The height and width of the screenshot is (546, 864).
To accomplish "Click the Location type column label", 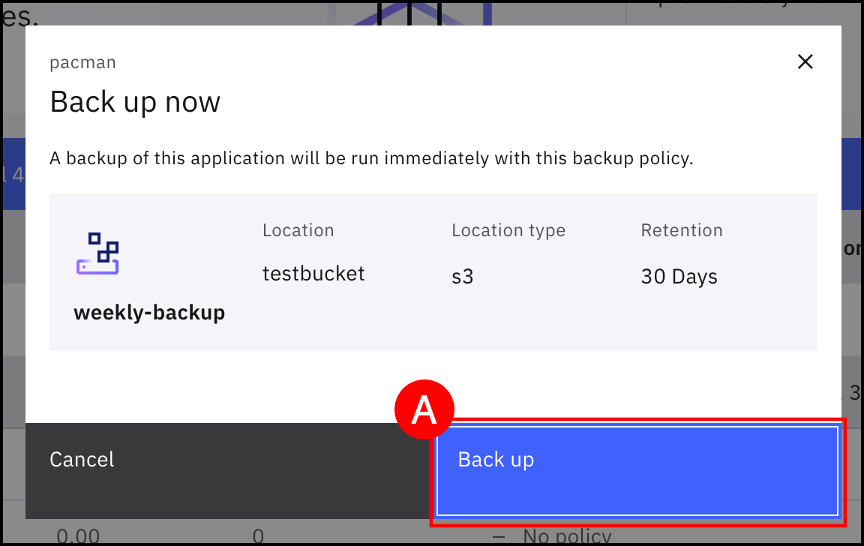I will (508, 230).
